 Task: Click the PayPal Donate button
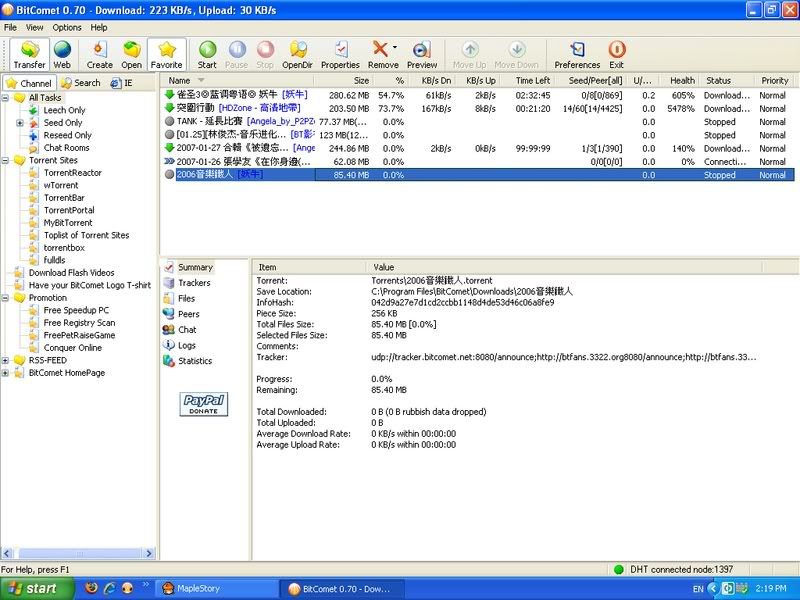click(x=204, y=404)
